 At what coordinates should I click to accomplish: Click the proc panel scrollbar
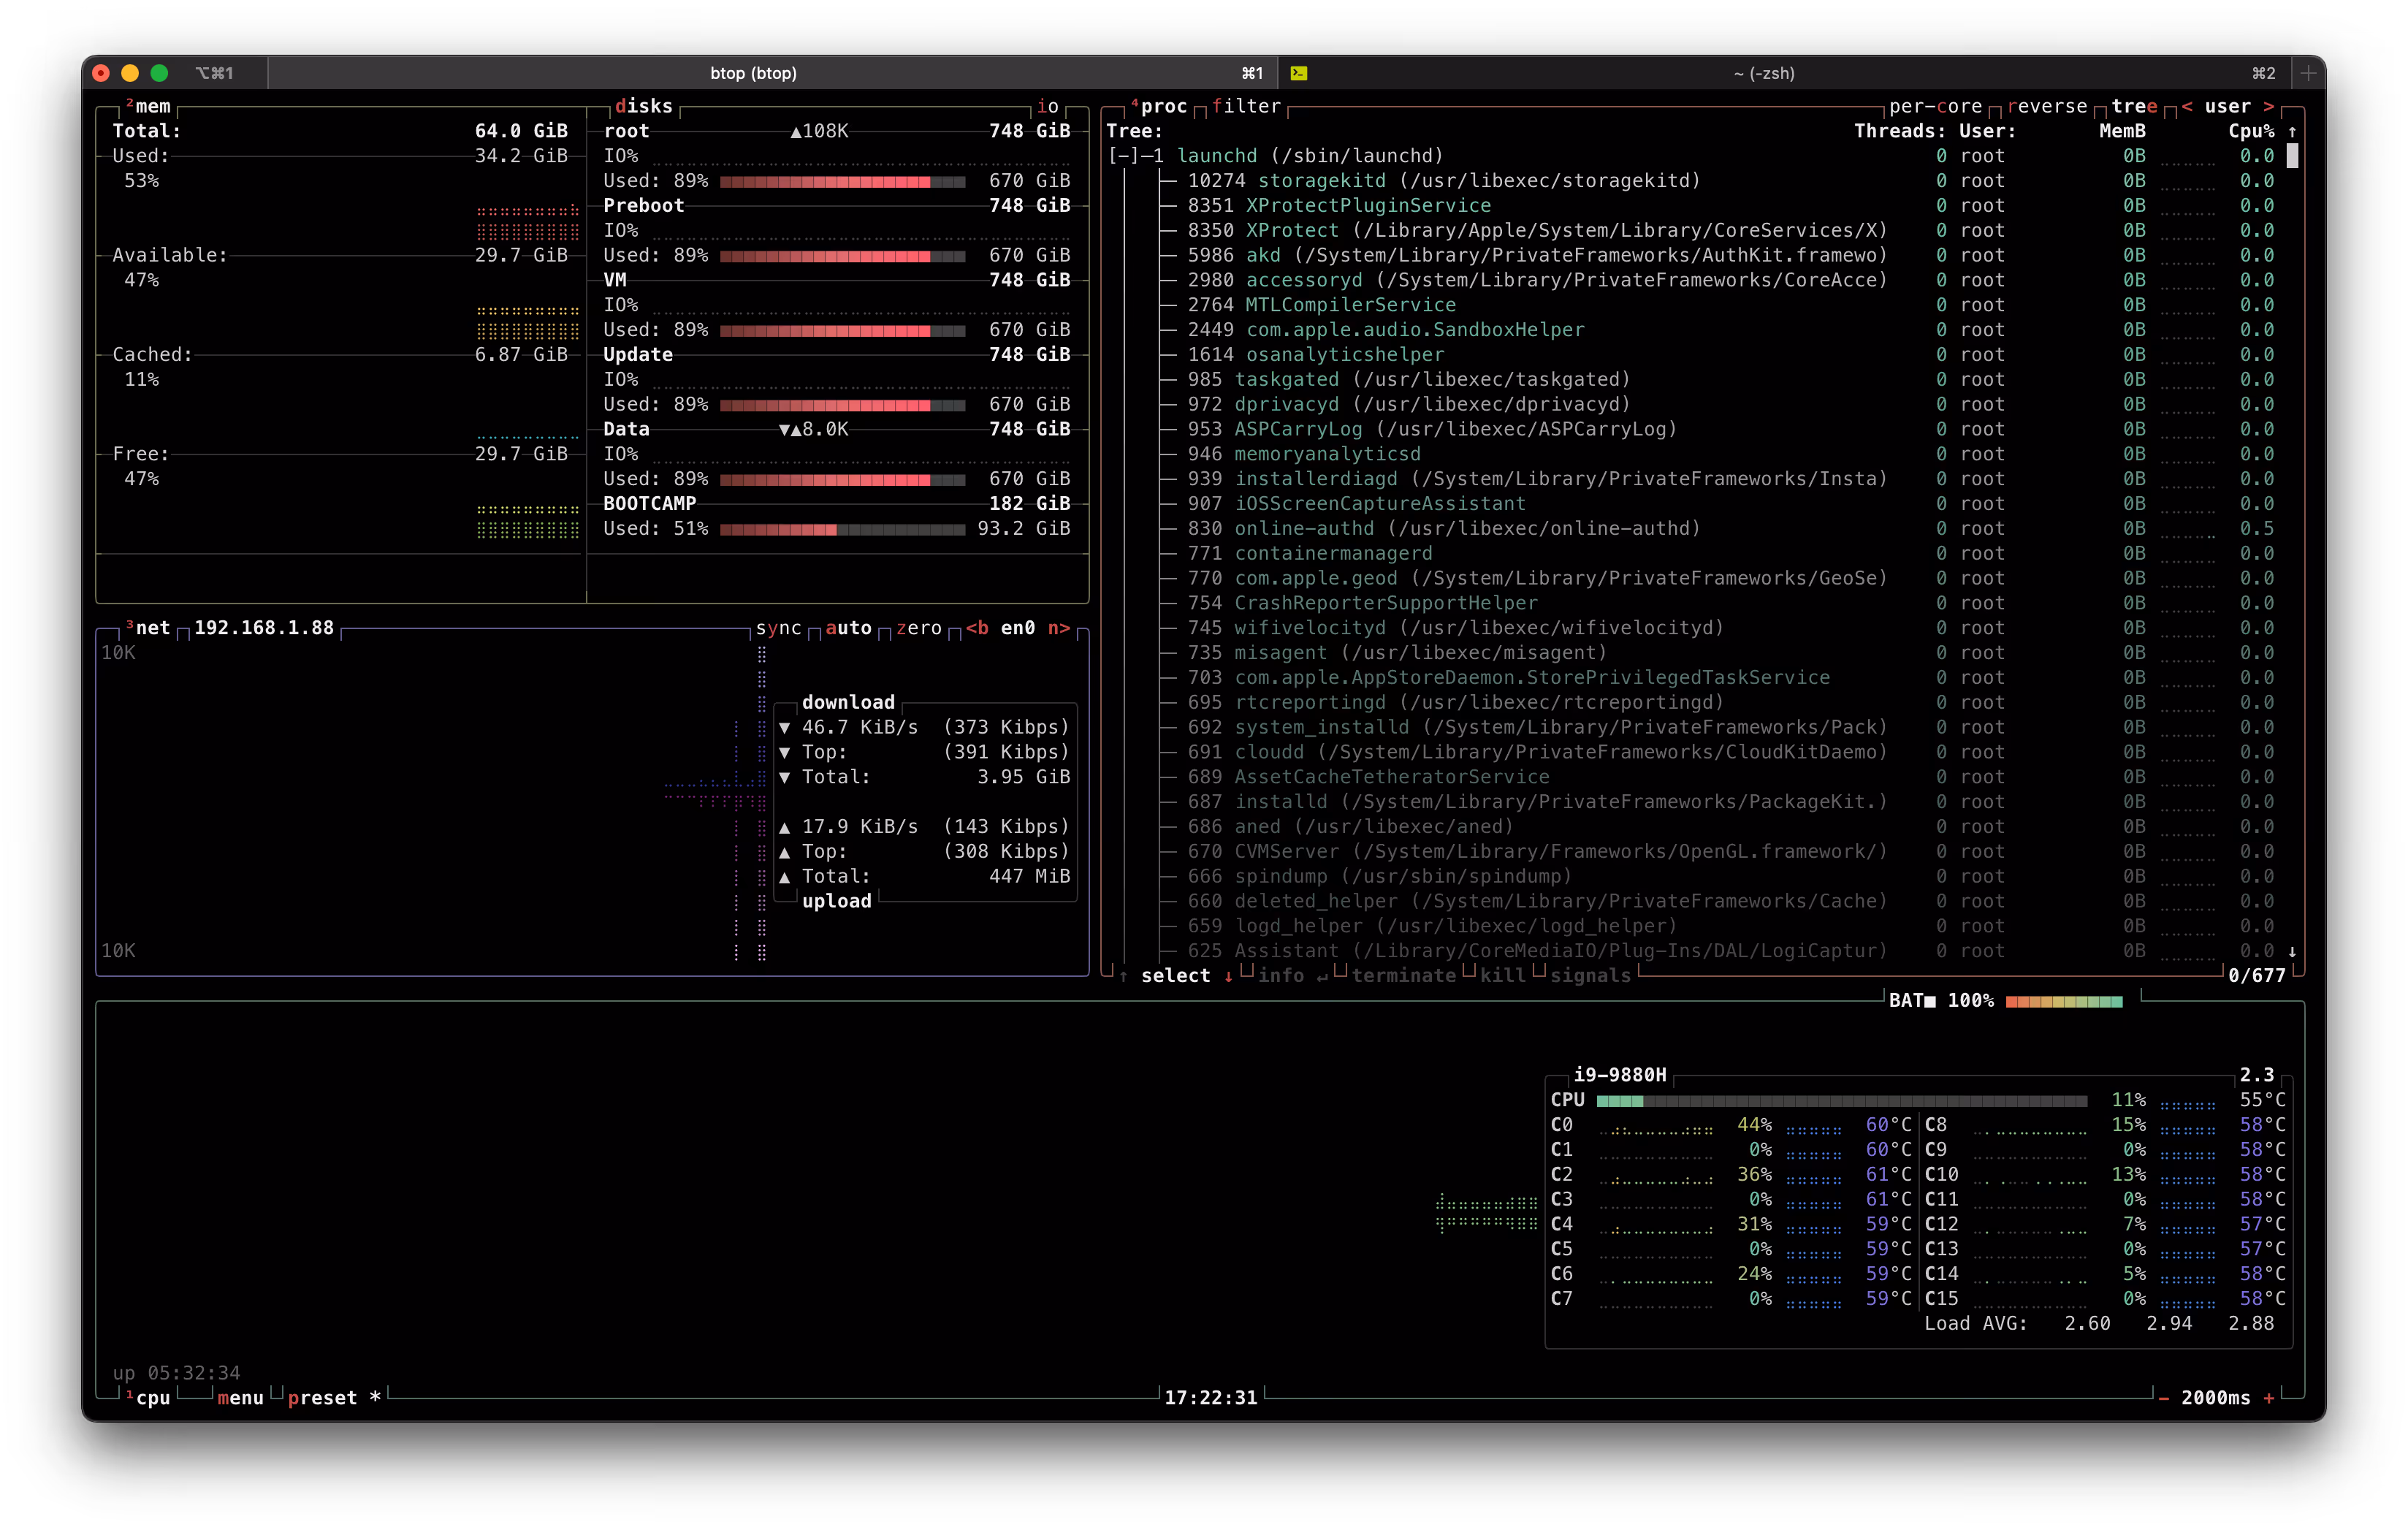pyautogui.click(x=2292, y=155)
